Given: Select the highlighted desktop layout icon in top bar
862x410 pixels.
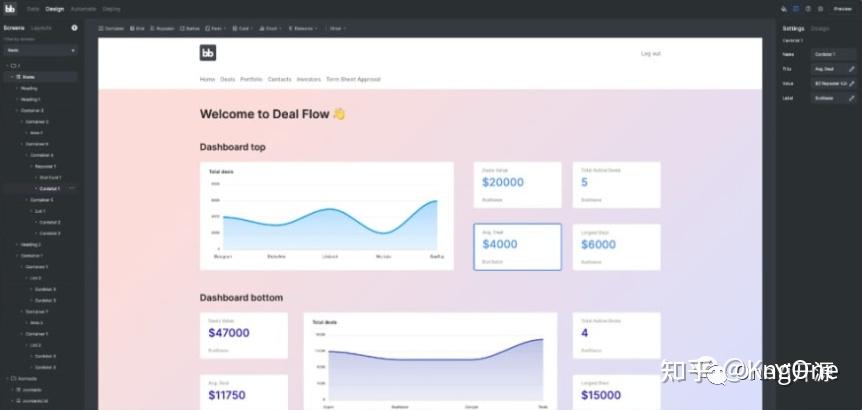Looking at the screenshot, I should point(795,9).
